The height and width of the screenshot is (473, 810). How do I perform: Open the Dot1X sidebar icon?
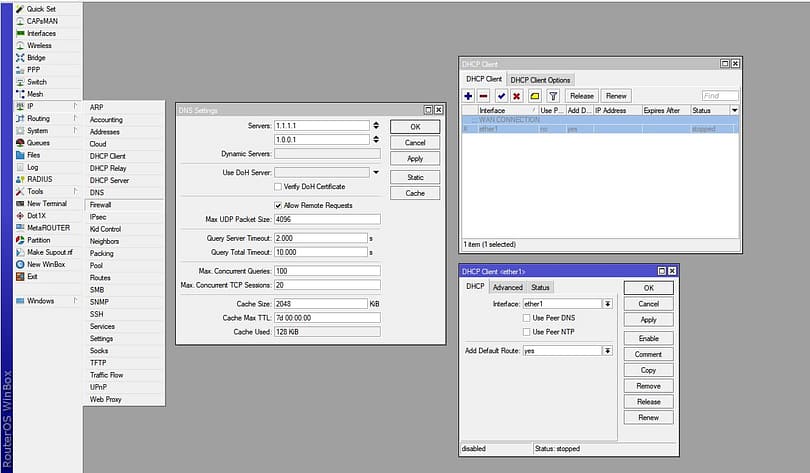[20, 215]
